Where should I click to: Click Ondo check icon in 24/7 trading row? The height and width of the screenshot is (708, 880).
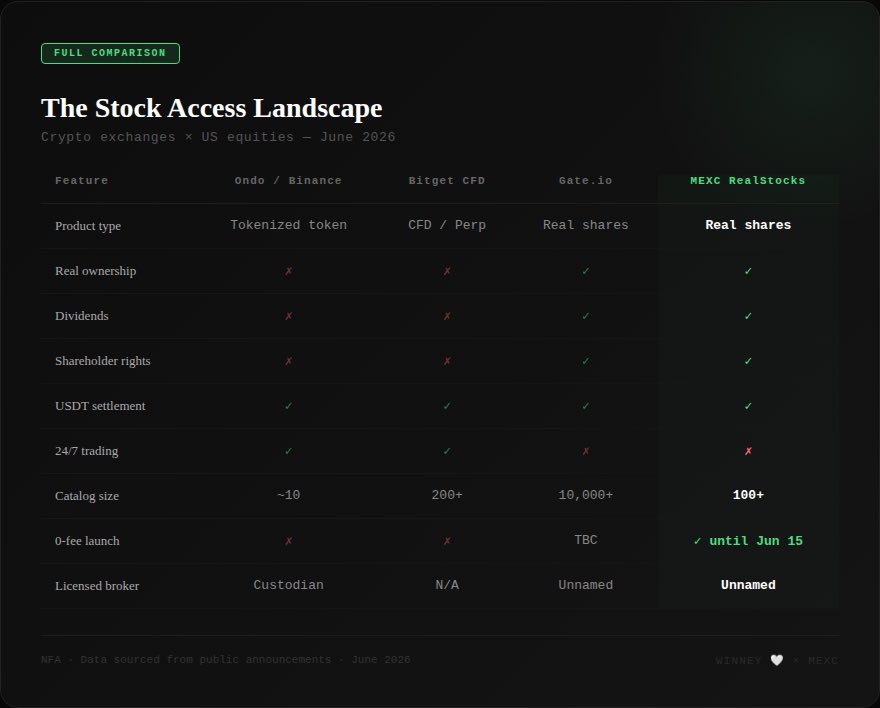click(x=288, y=451)
